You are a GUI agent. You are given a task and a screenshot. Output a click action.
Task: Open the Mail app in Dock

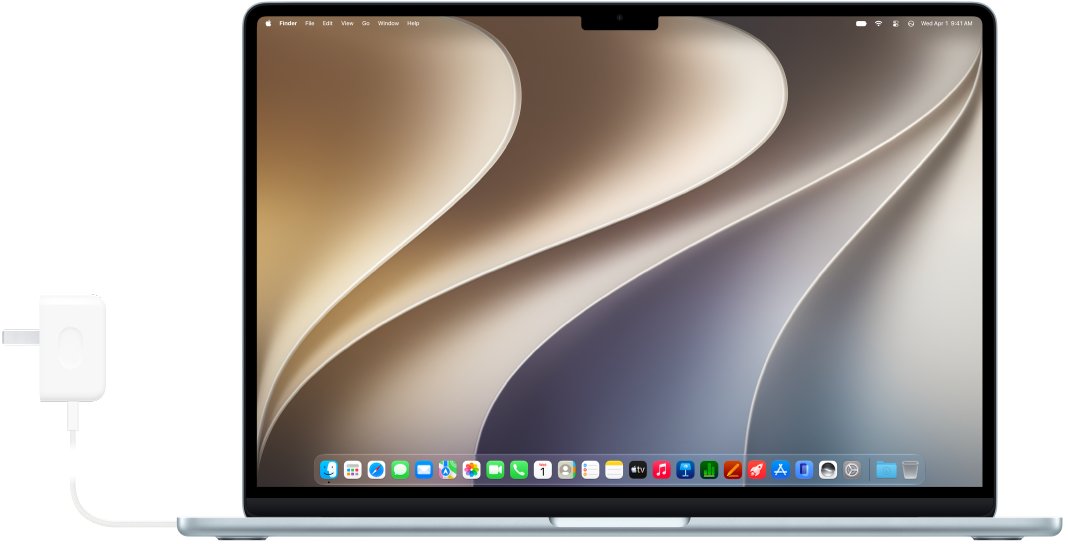424,470
